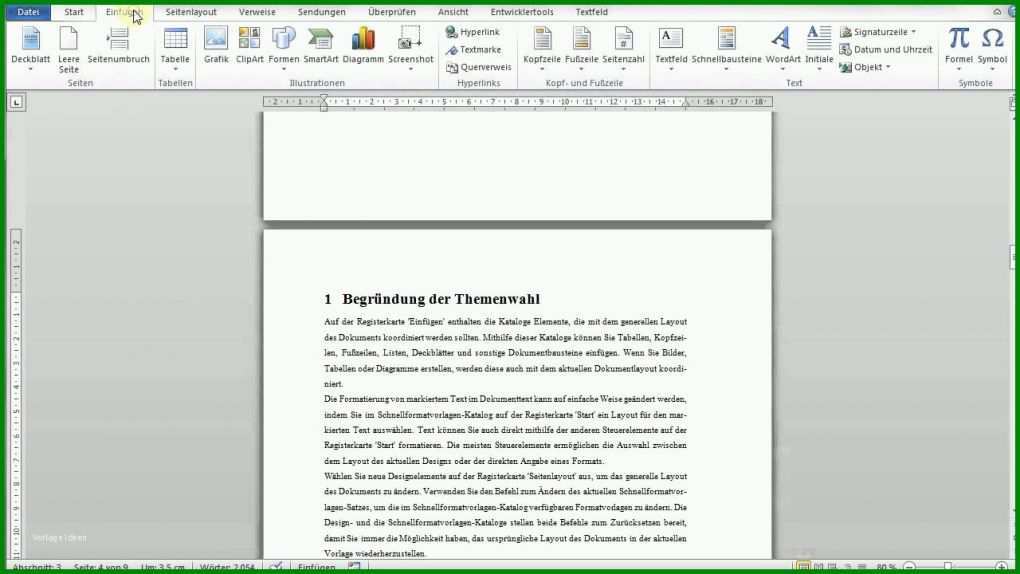Screen dimensions: 1020x574
Task: Click paragraph starting 'Die Formatierung von markiertem'
Action: 505,430
